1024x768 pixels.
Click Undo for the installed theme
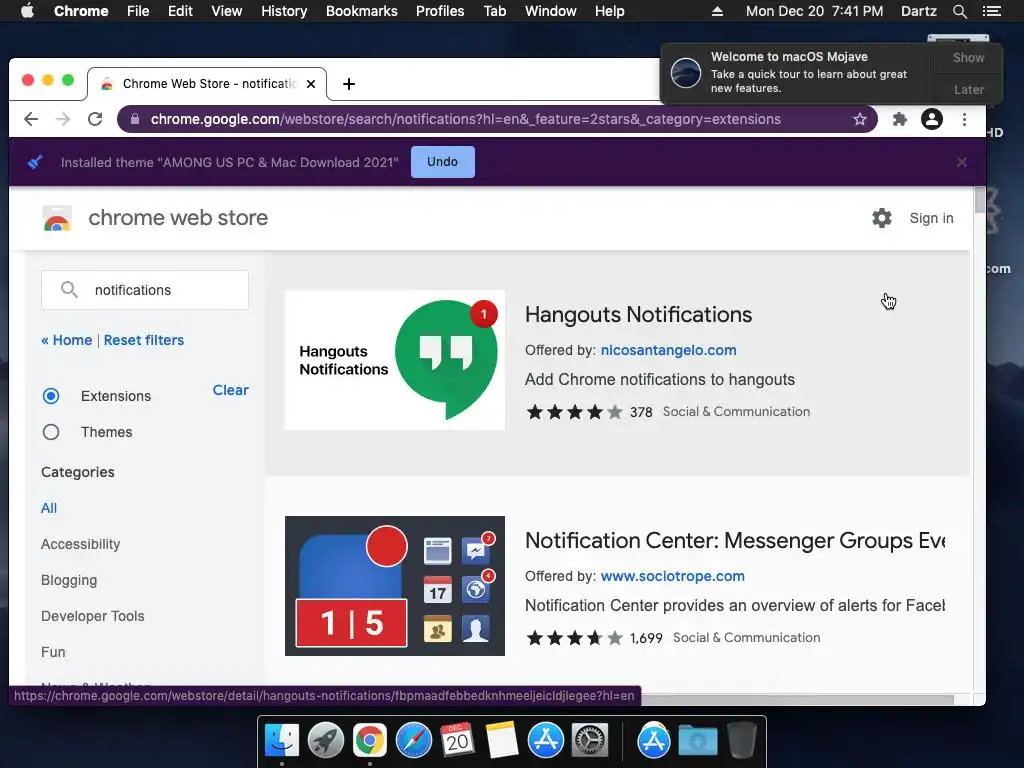tap(443, 162)
